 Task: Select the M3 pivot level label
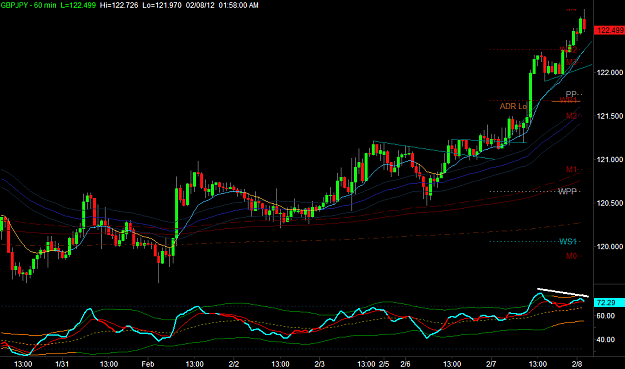tap(571, 62)
